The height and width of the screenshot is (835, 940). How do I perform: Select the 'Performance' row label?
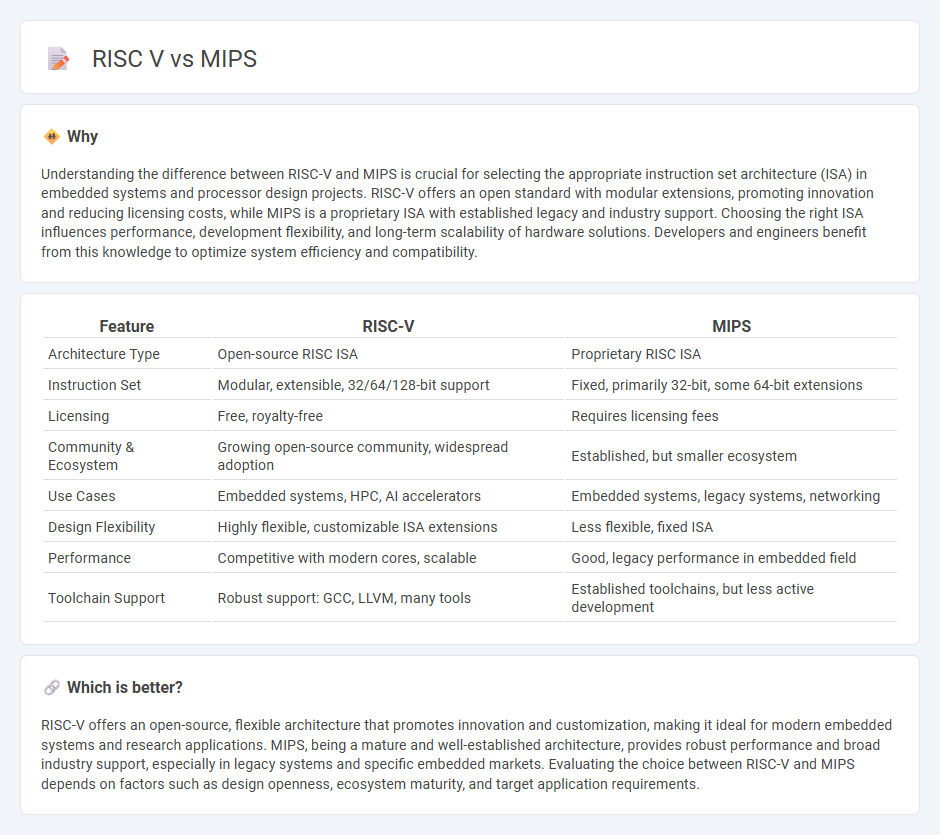click(89, 559)
